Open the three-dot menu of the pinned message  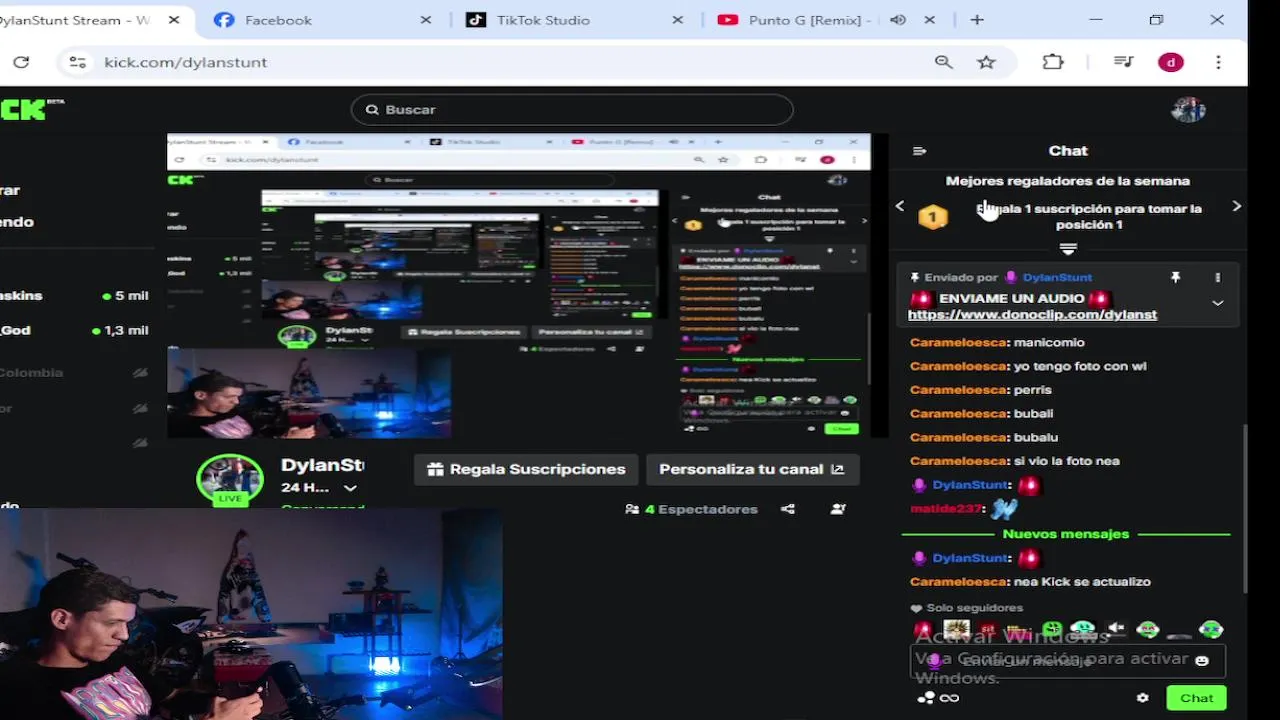[x=1217, y=277]
